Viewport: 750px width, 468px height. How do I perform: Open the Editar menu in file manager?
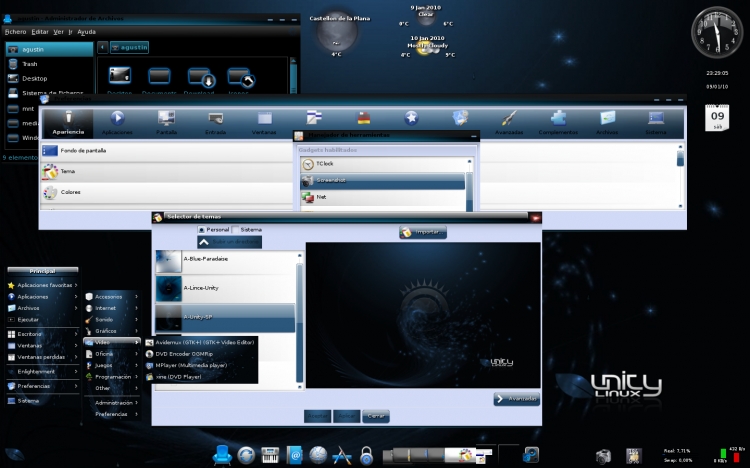point(40,32)
